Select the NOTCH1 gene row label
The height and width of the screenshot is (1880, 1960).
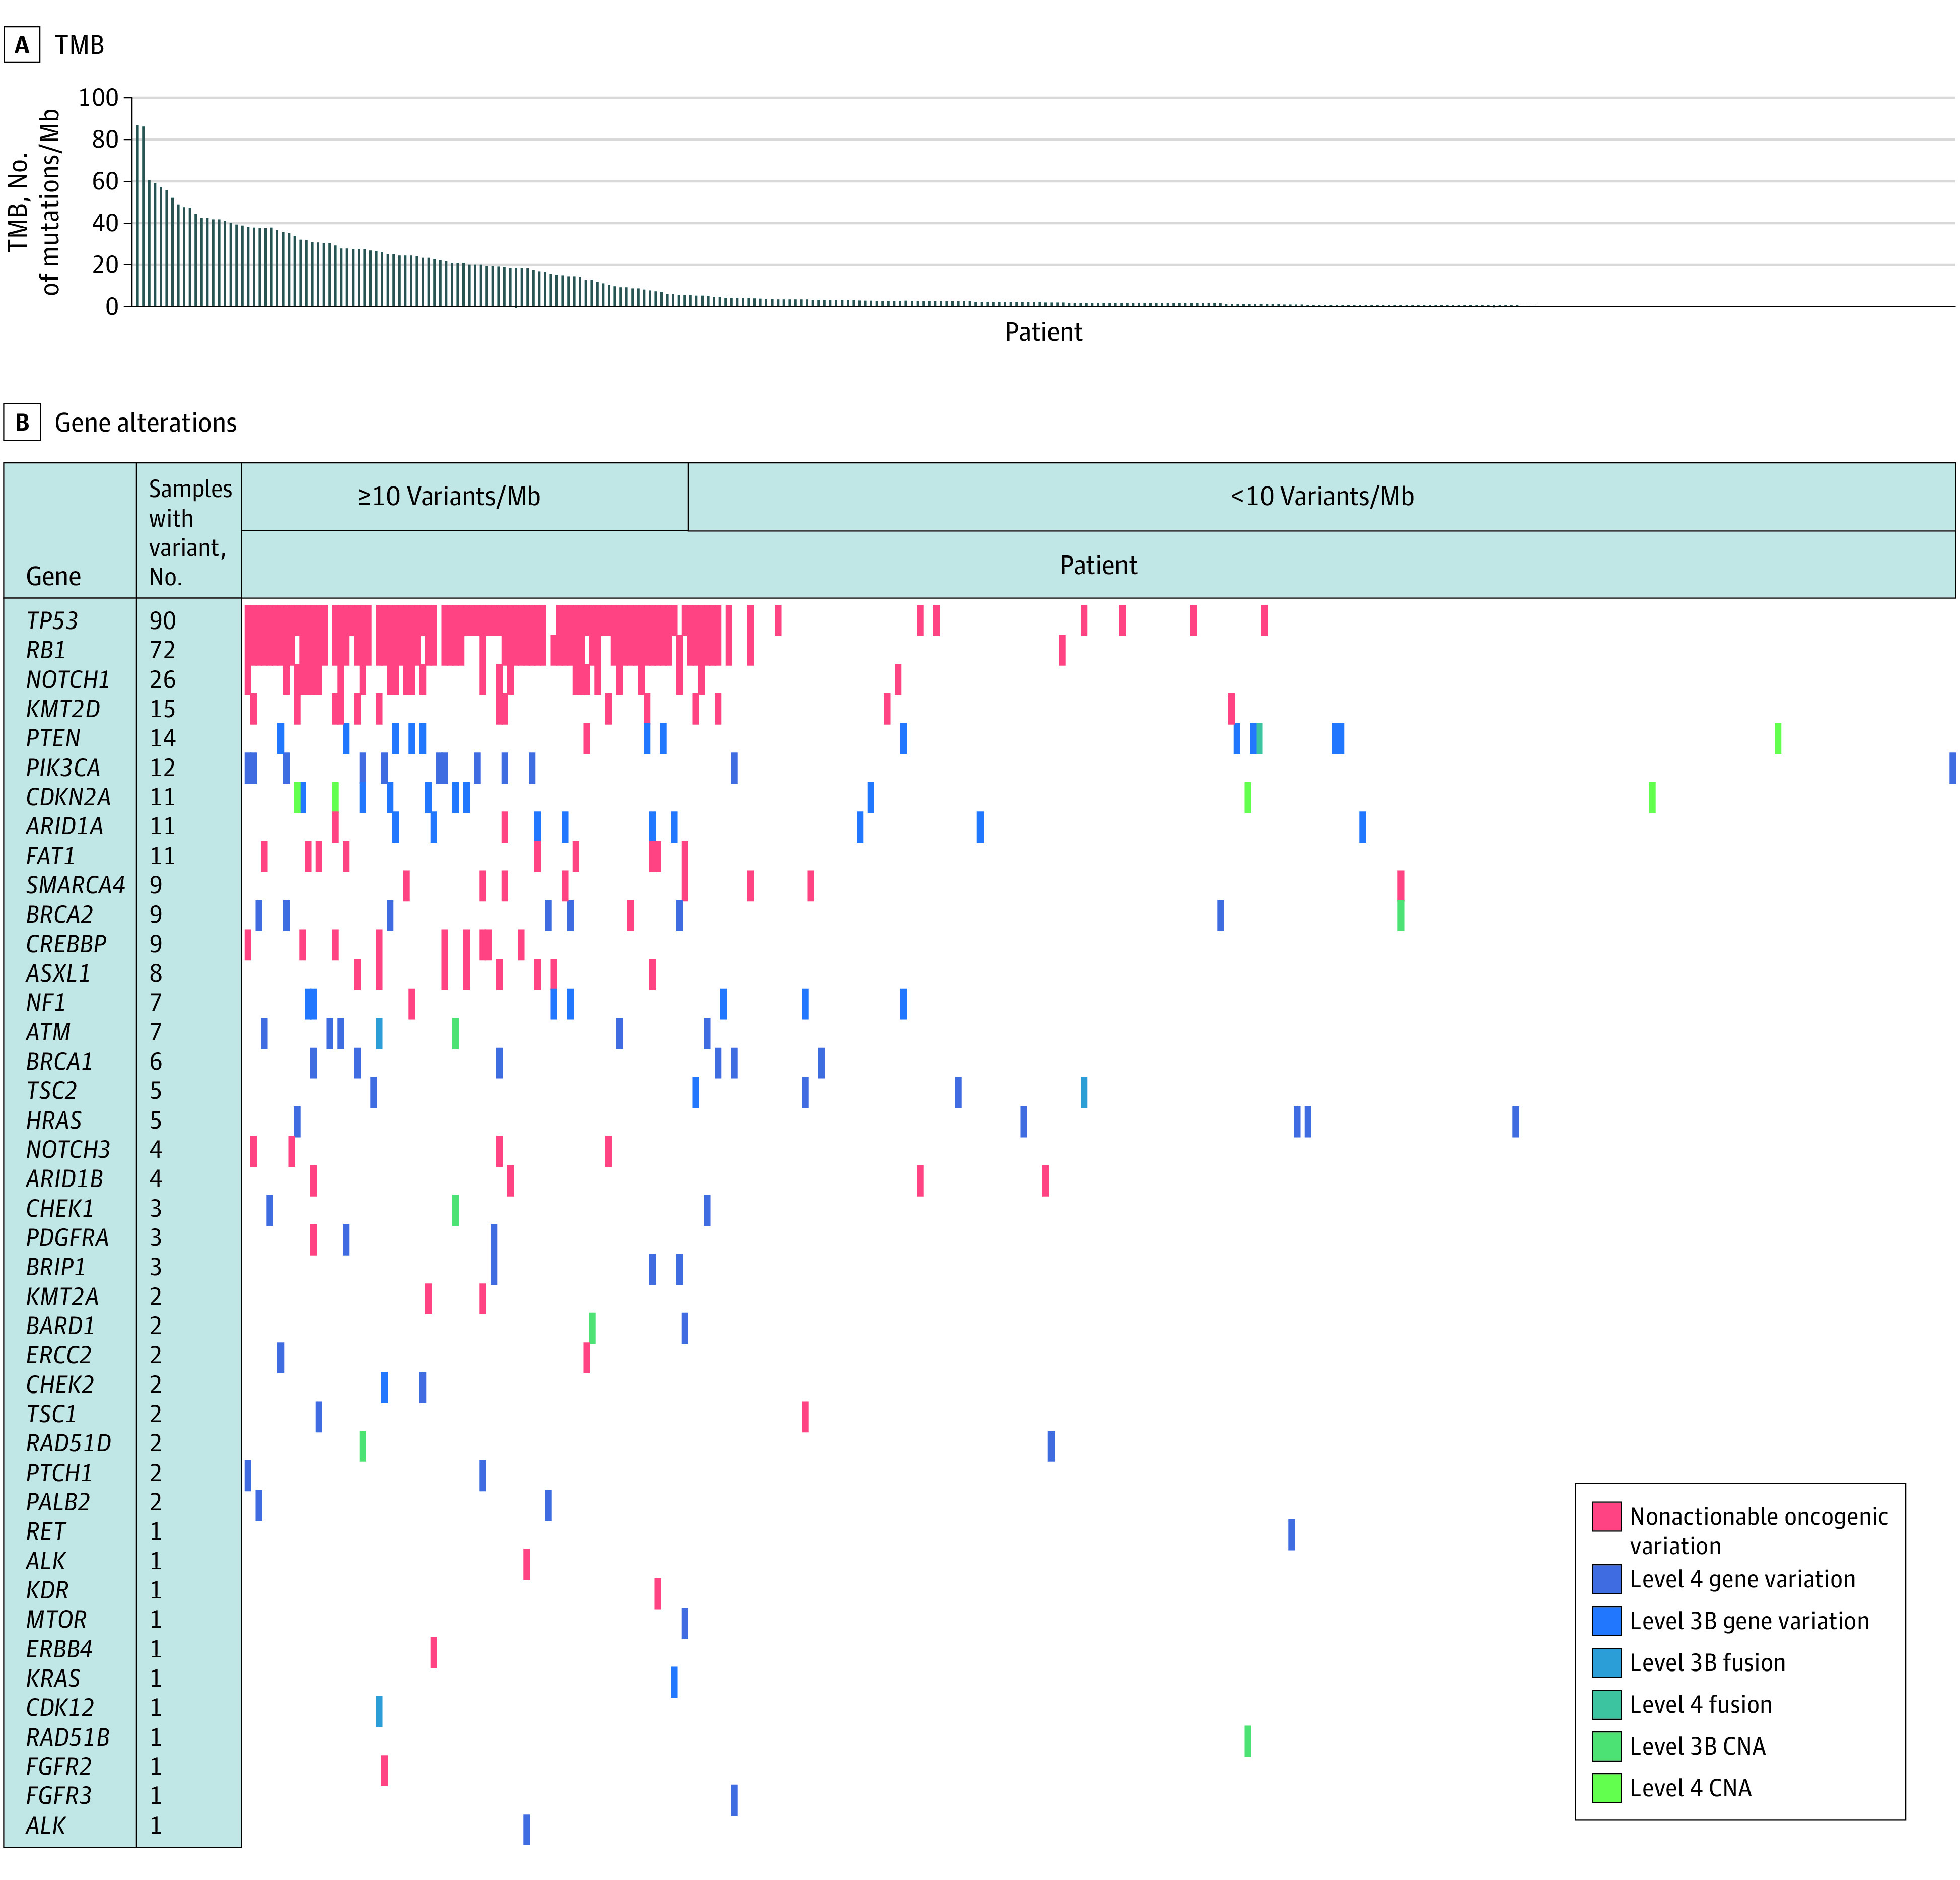pos(68,680)
